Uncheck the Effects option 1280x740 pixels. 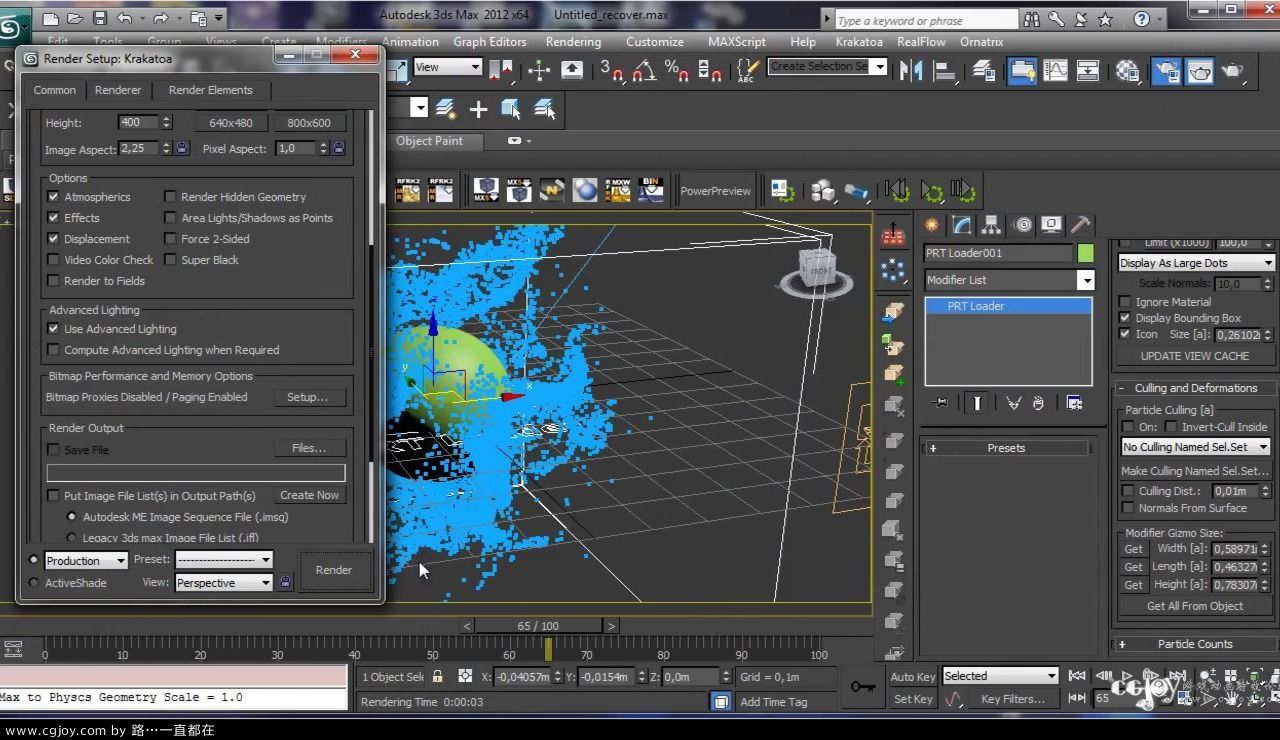(54, 218)
